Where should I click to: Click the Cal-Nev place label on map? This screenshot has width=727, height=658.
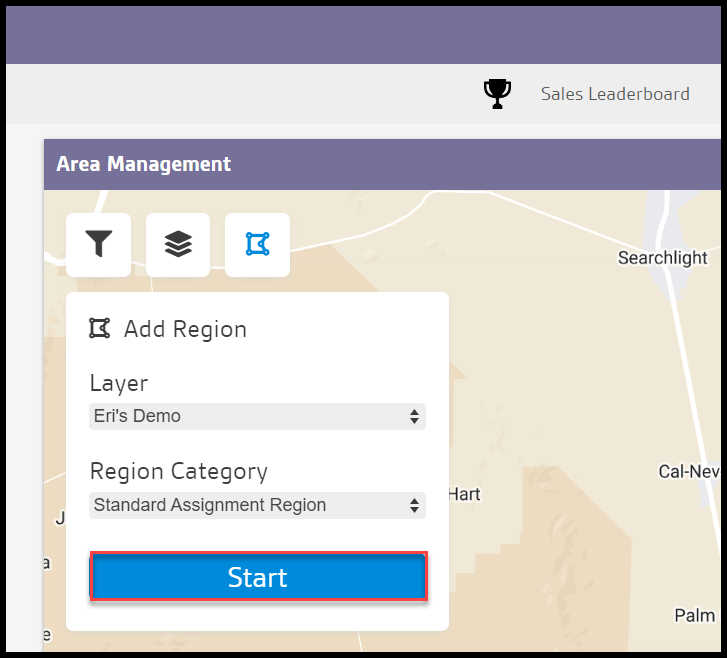(690, 471)
